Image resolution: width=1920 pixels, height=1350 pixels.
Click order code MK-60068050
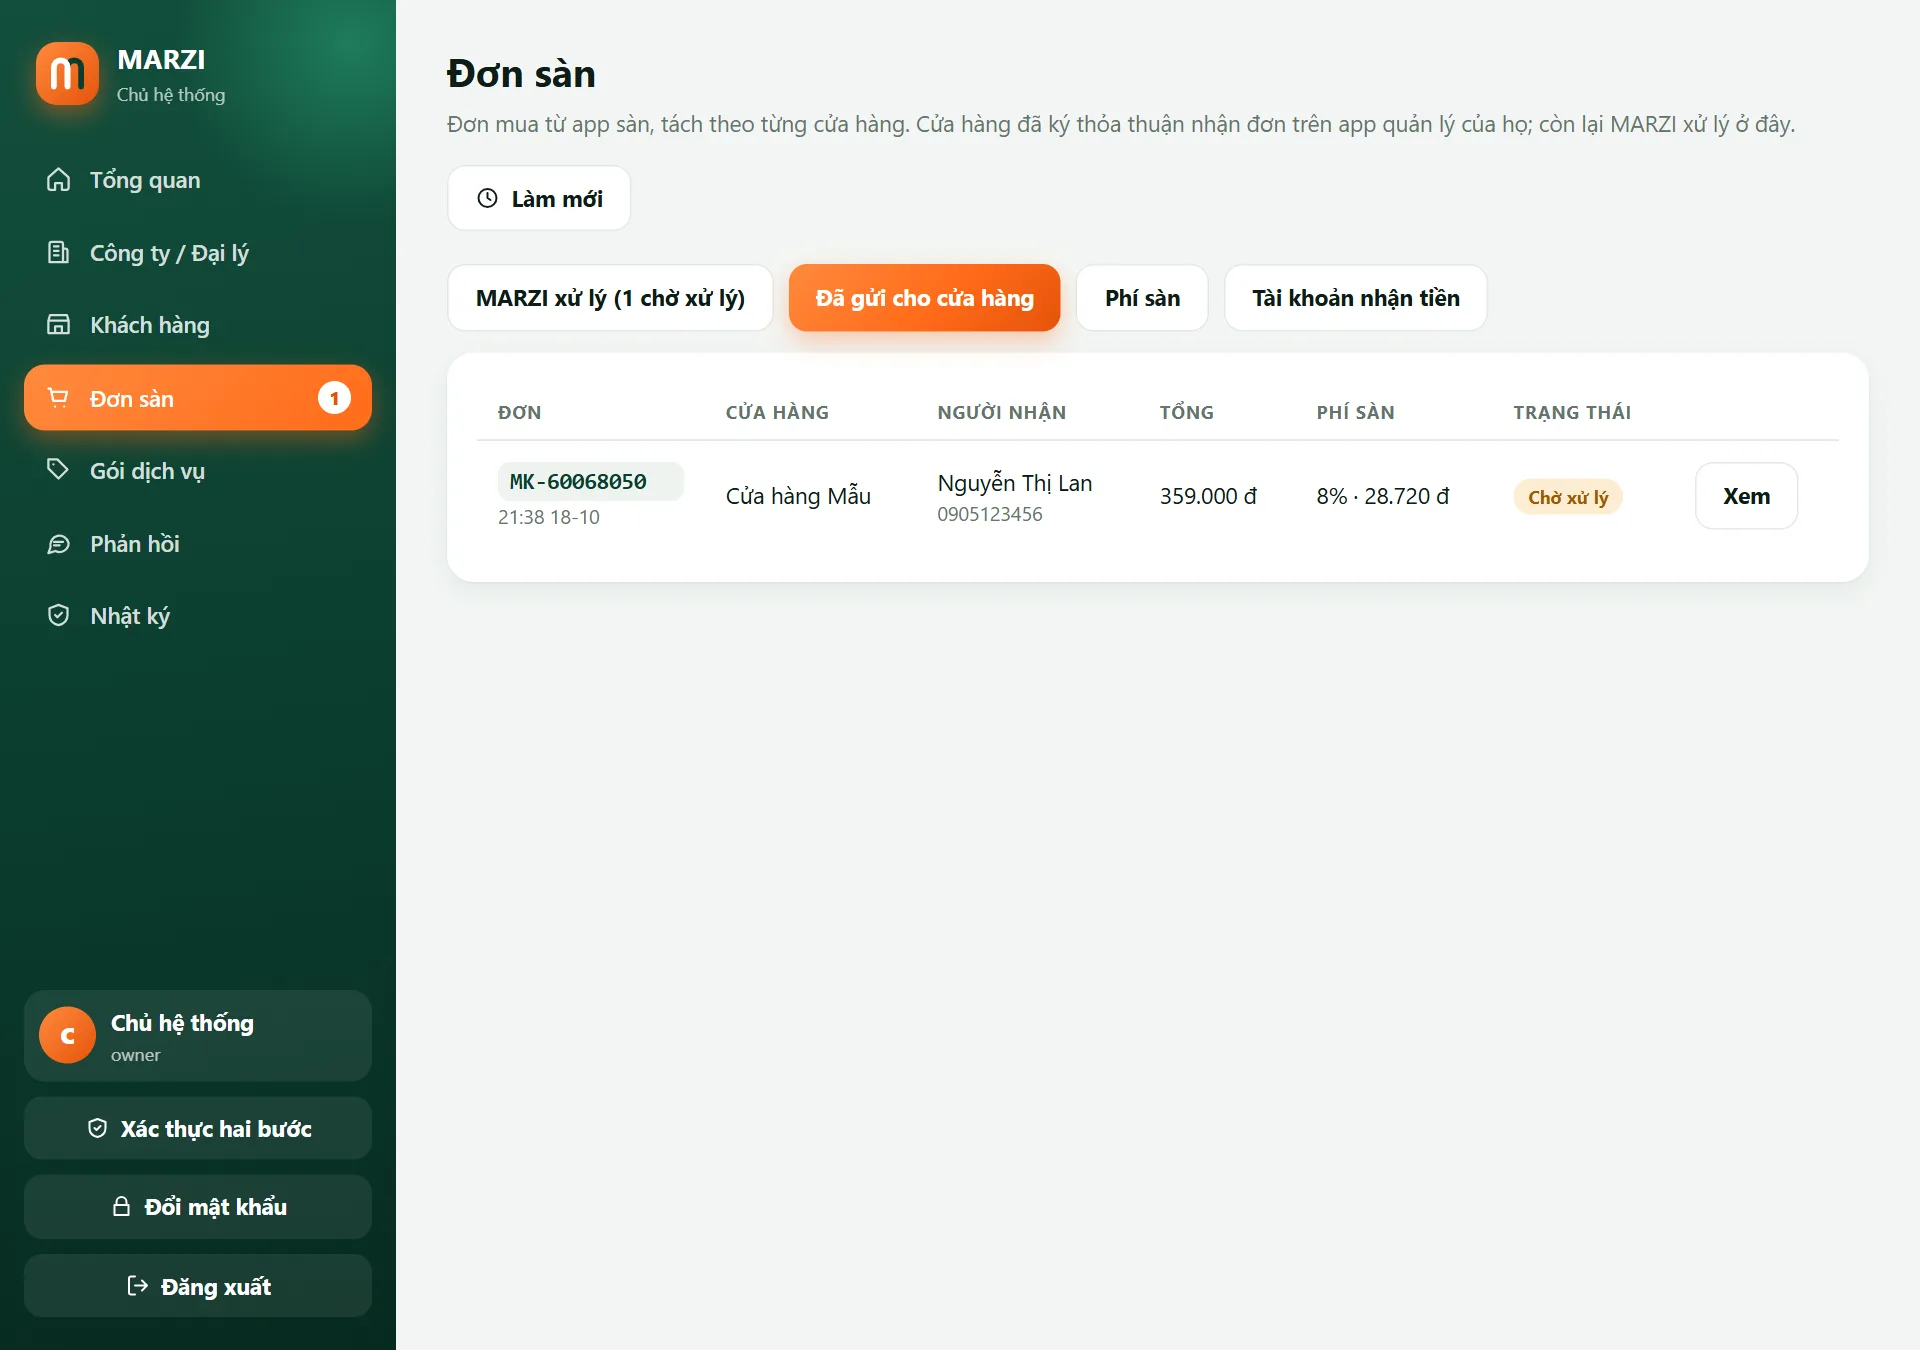(x=578, y=482)
